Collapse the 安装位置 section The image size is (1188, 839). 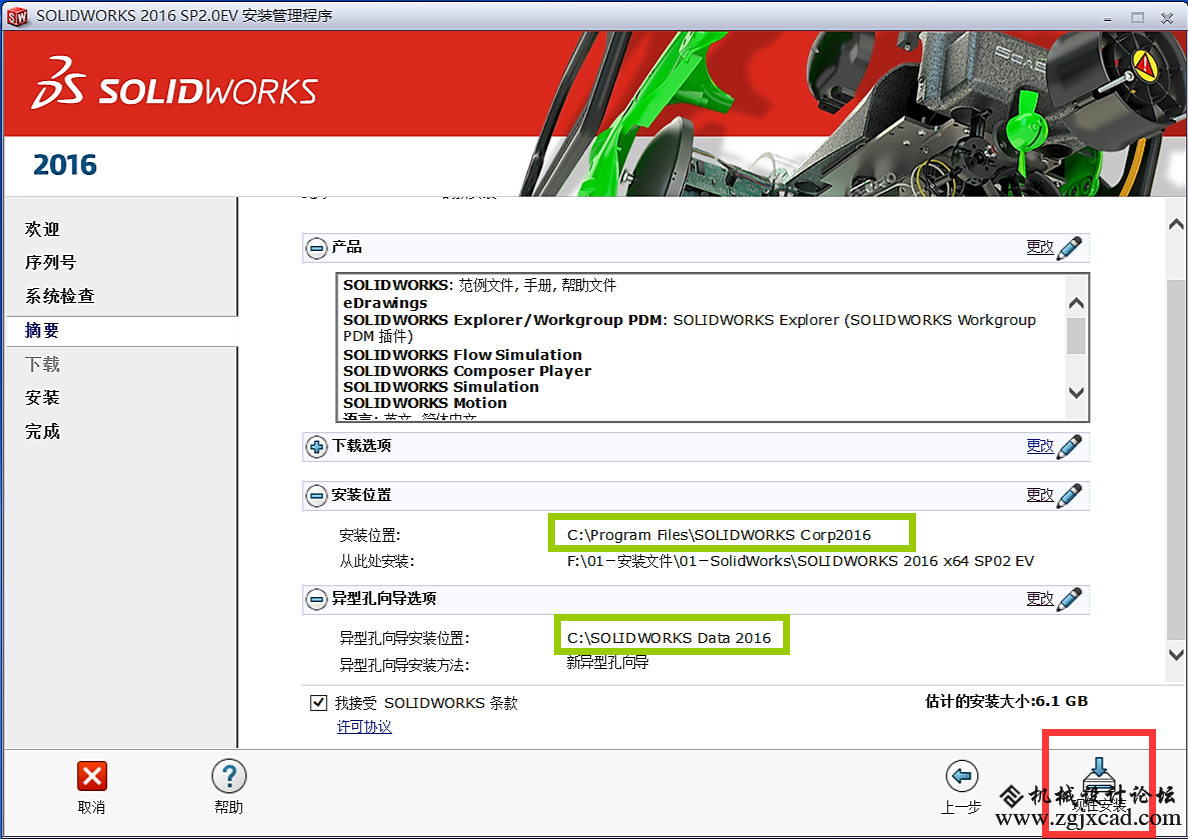pyautogui.click(x=316, y=496)
